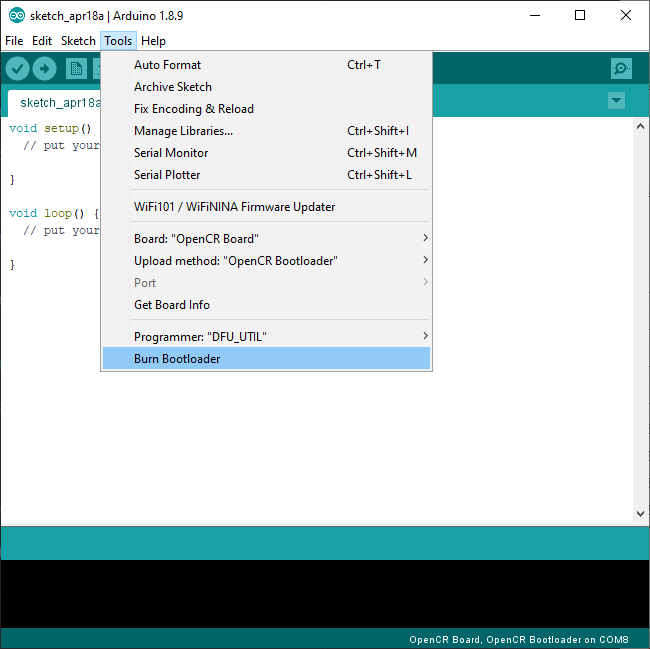650x649 pixels.
Task: Launch Serial Monitor from the menu
Action: click(266, 153)
